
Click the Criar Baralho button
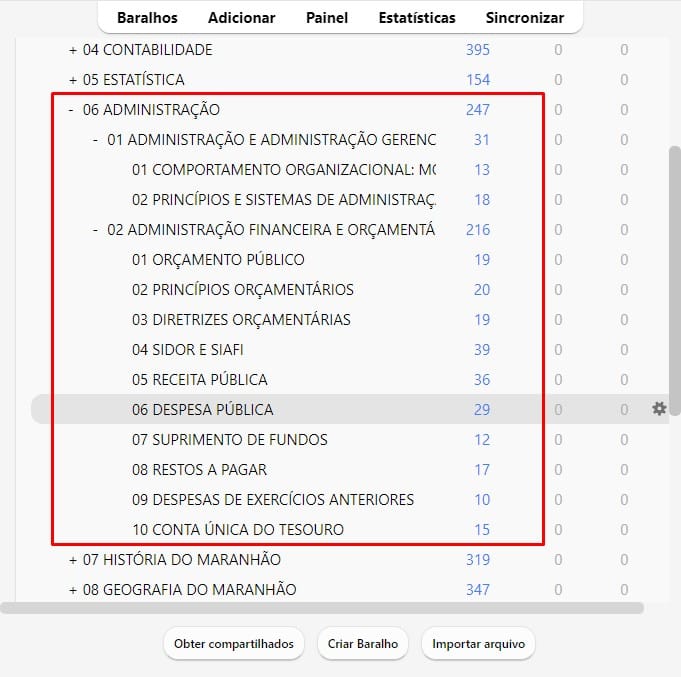click(x=363, y=644)
